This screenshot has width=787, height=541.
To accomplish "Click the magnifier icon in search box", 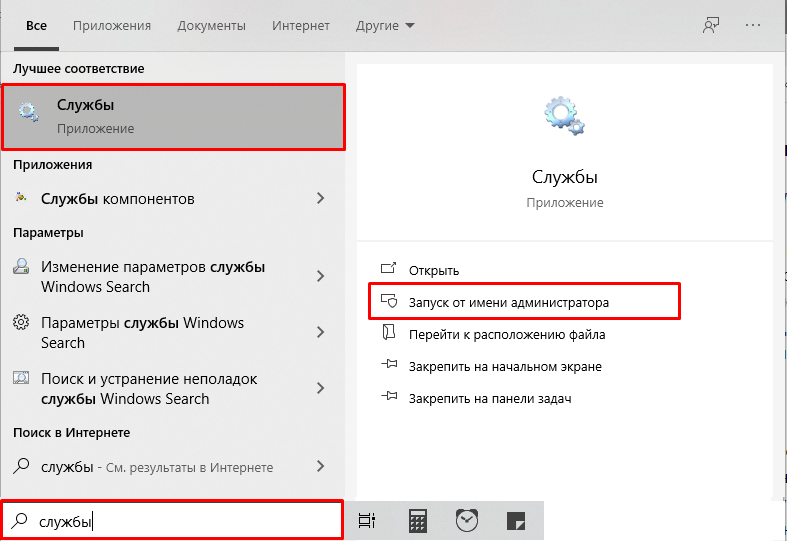I will (19, 520).
